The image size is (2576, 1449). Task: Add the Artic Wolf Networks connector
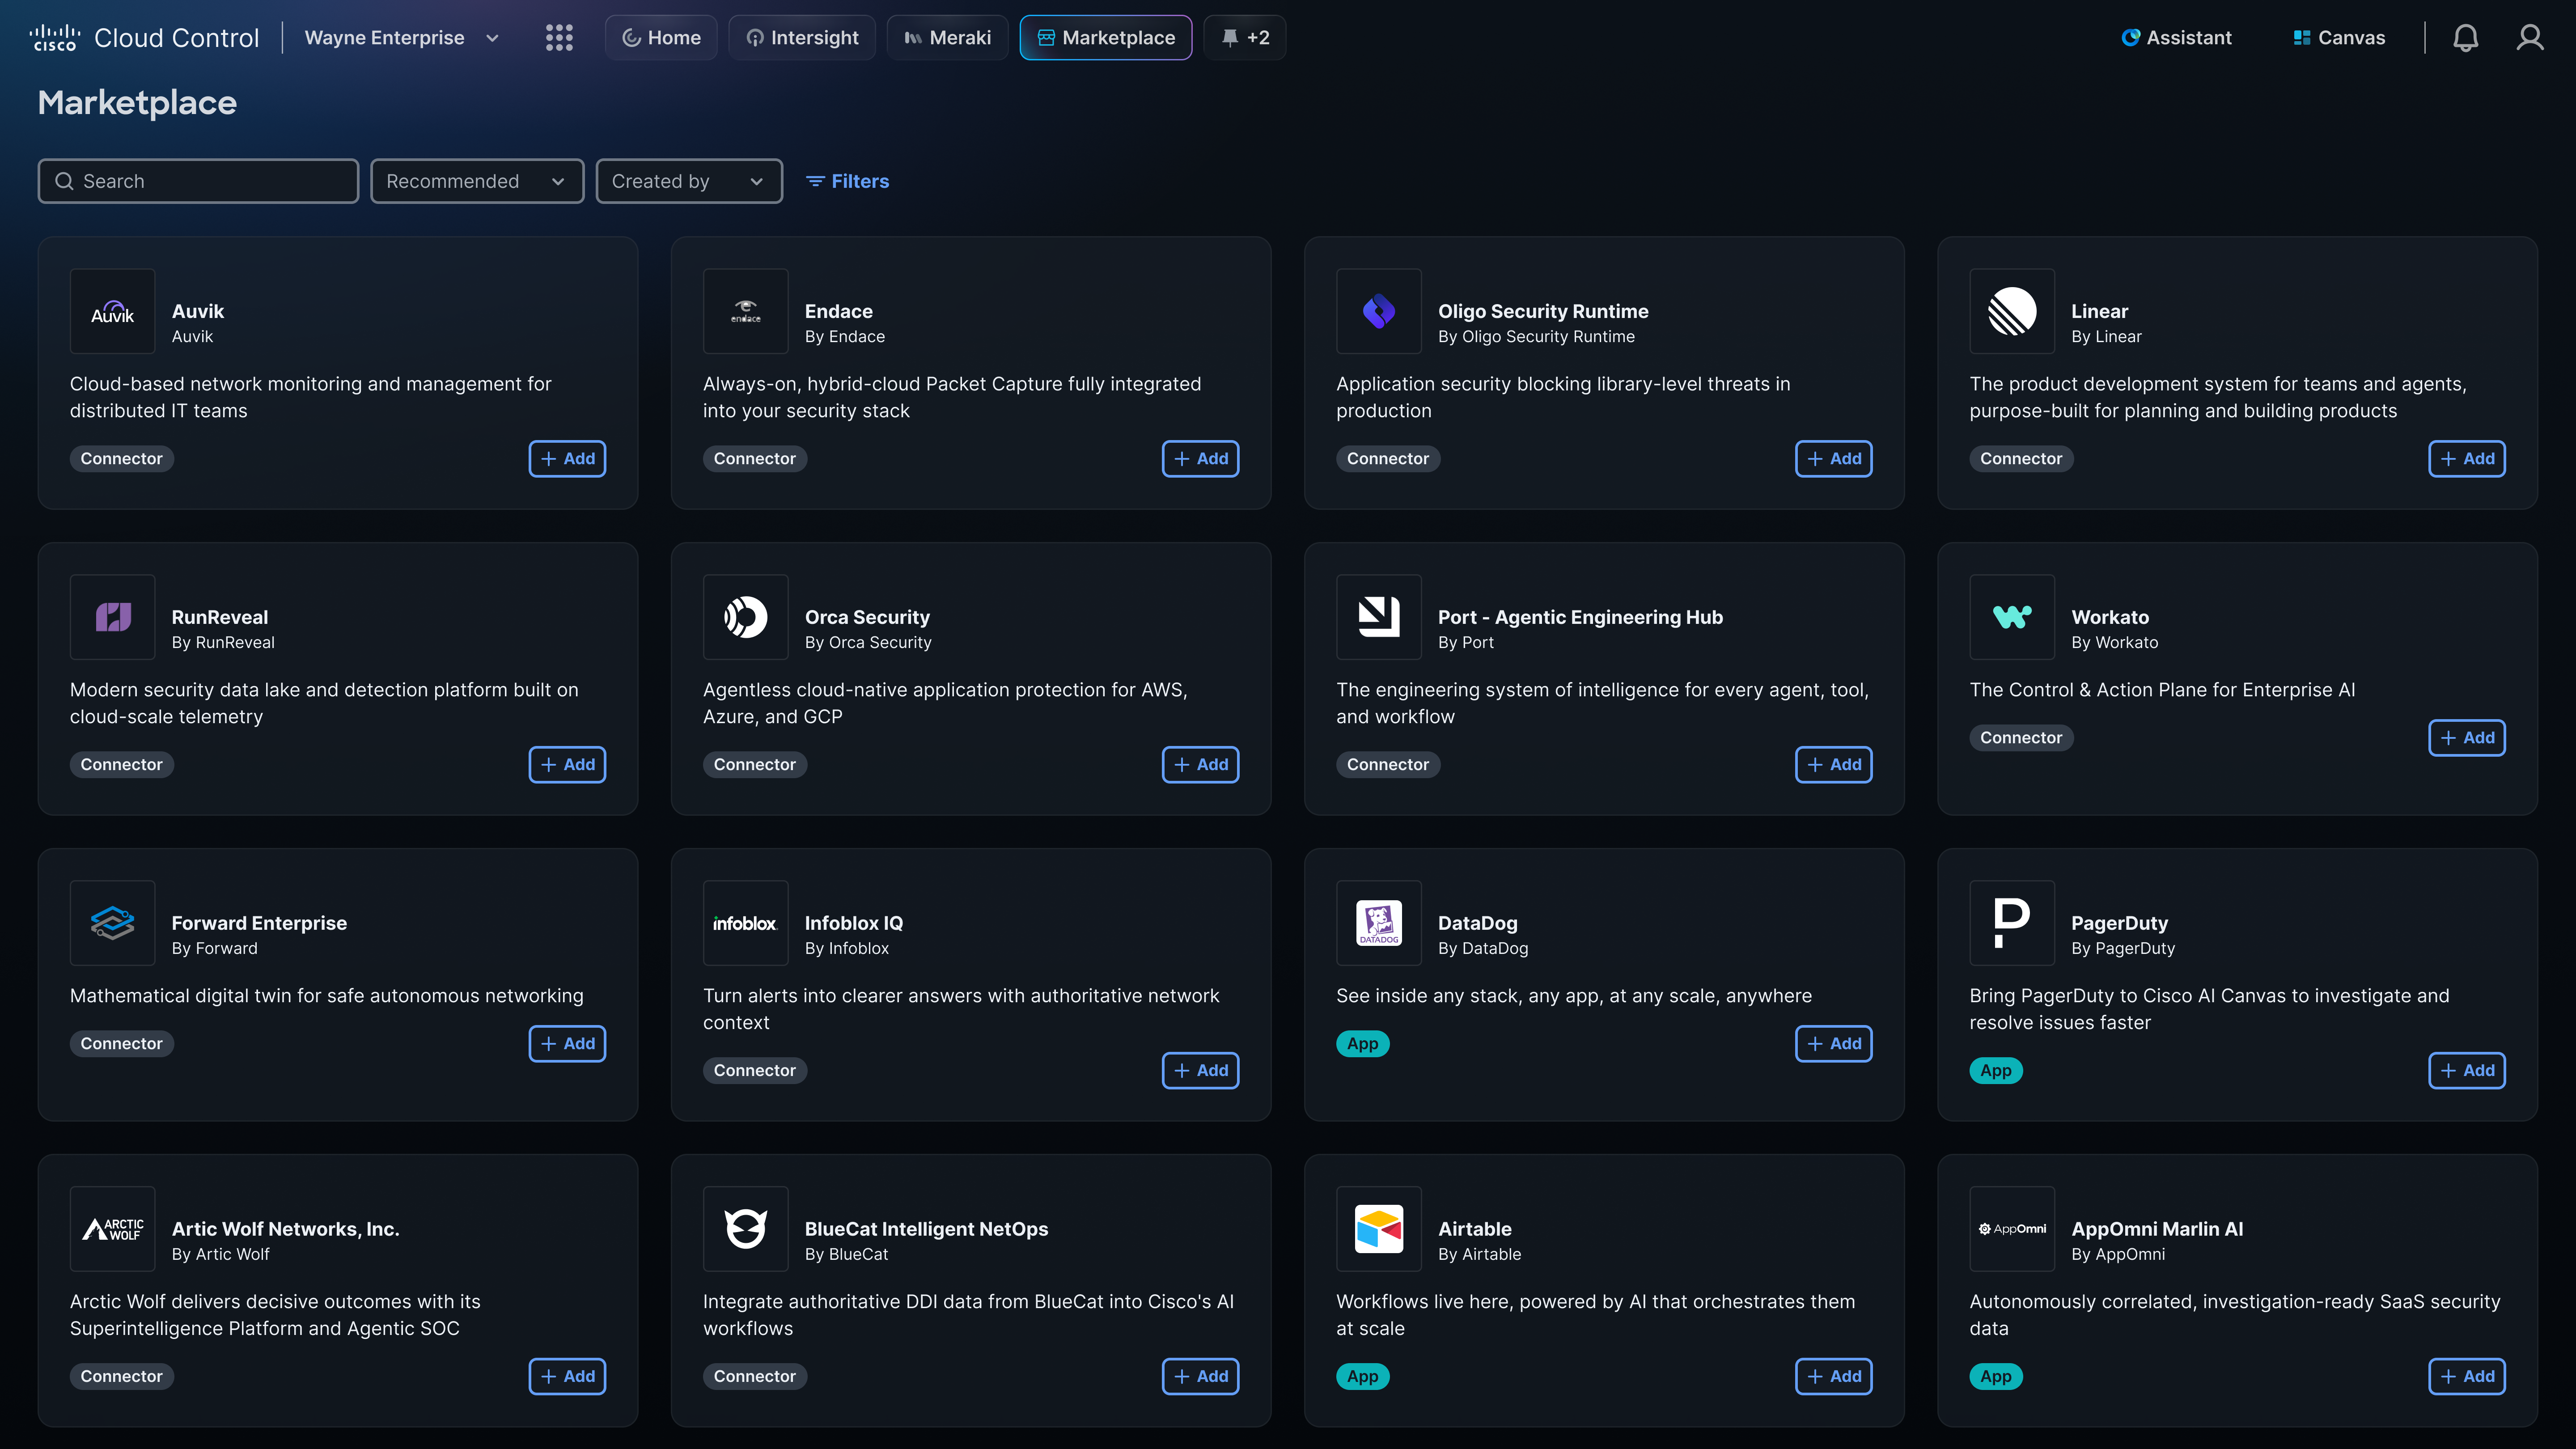tap(567, 1377)
